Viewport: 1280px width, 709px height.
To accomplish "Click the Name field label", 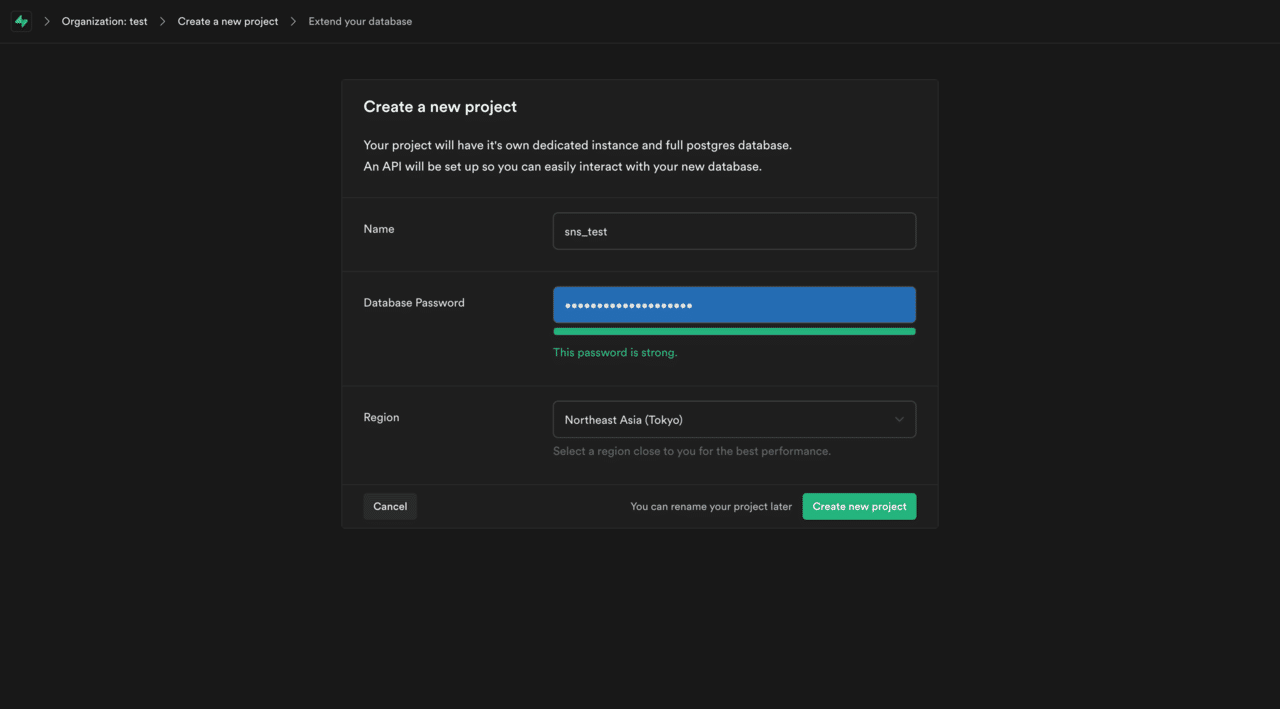I will tap(379, 229).
